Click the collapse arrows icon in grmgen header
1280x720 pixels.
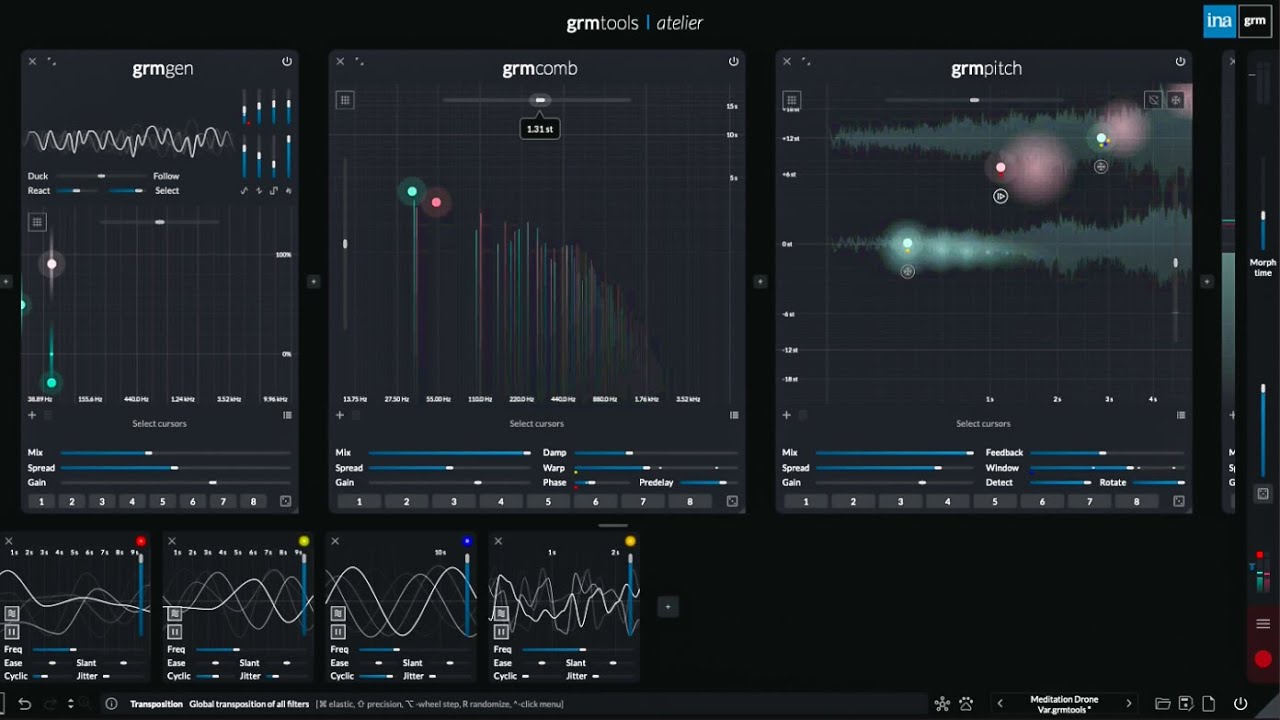point(52,62)
